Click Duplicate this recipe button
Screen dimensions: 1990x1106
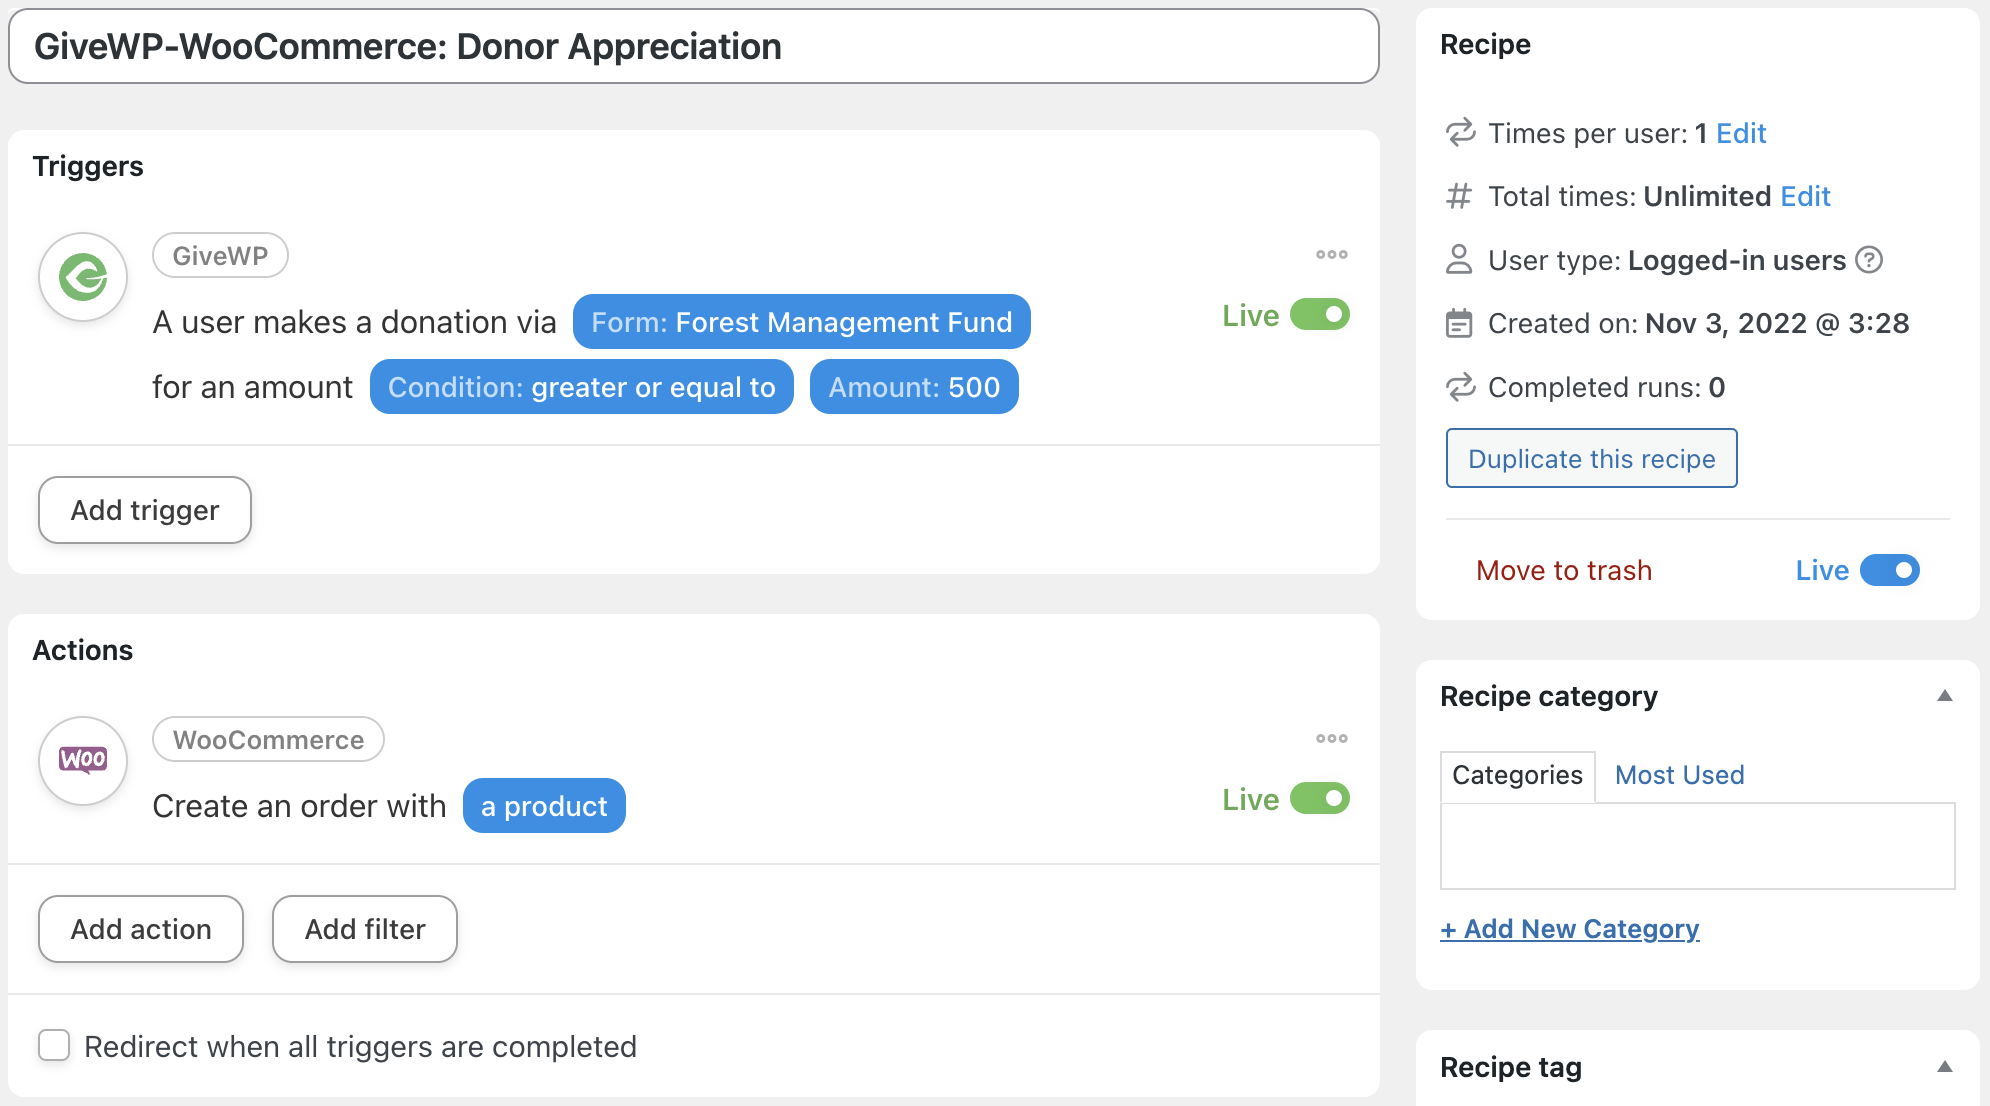click(x=1592, y=459)
